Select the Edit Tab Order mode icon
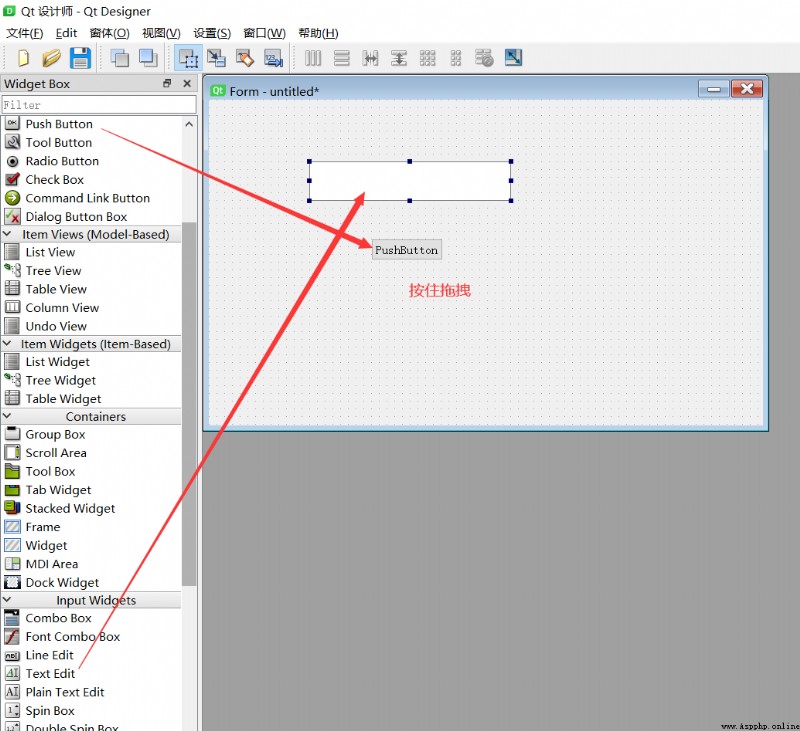Viewport: 800px width, 731px height. click(273, 58)
